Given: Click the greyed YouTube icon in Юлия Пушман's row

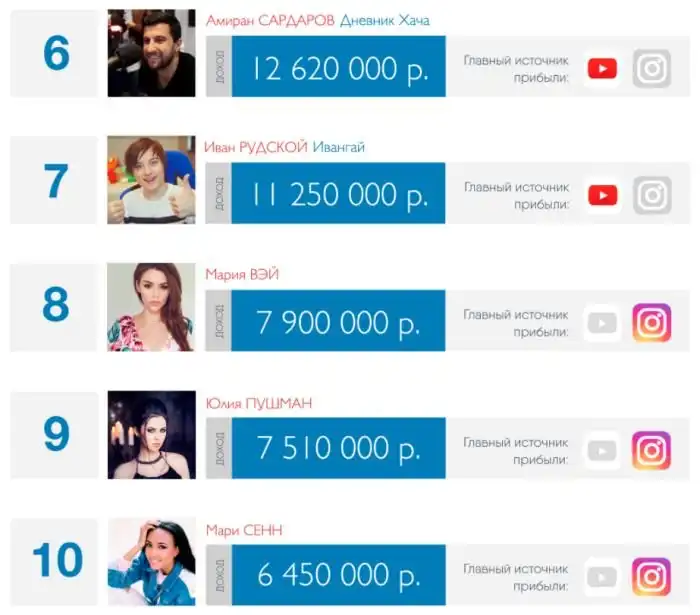Looking at the screenshot, I should 602,450.
